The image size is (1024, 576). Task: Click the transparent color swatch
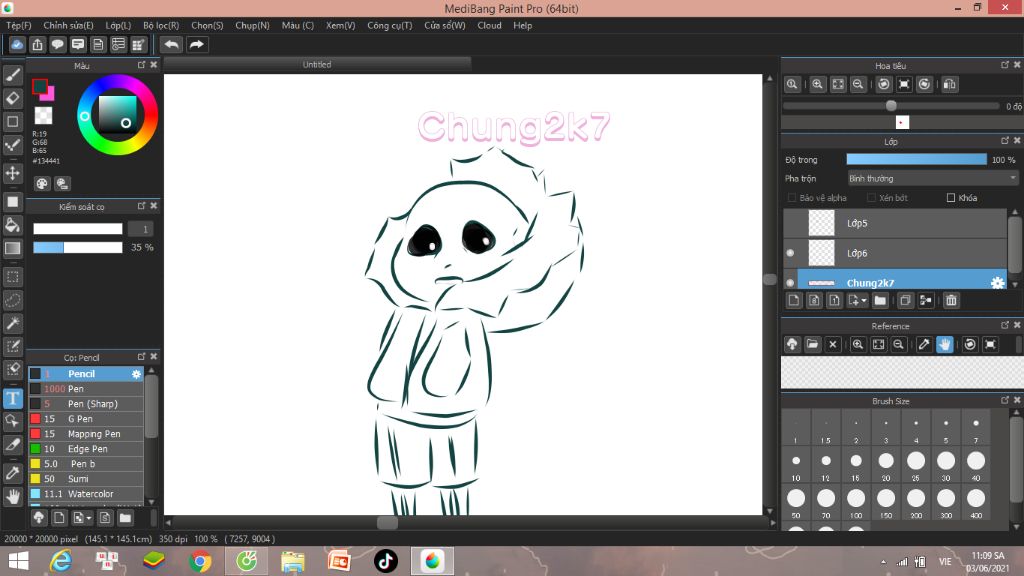point(43,116)
